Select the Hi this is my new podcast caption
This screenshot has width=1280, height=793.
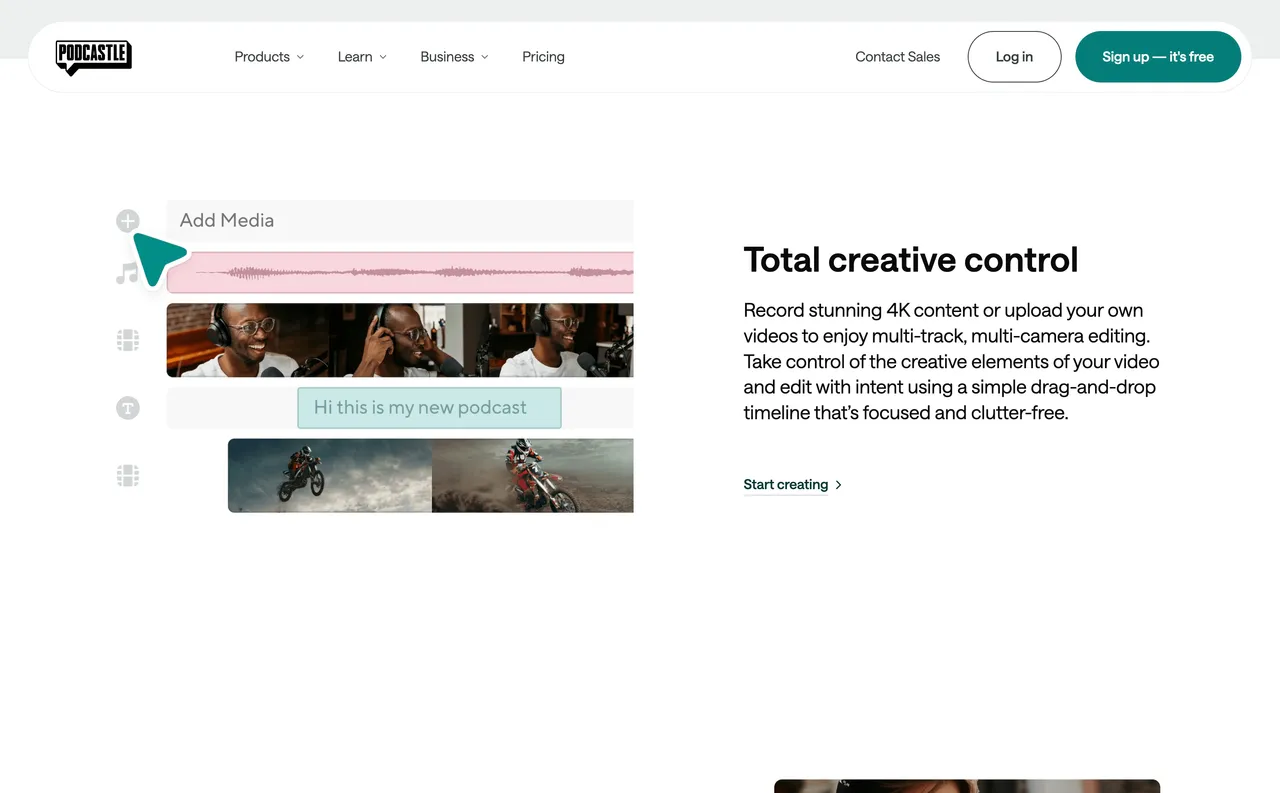[428, 407]
